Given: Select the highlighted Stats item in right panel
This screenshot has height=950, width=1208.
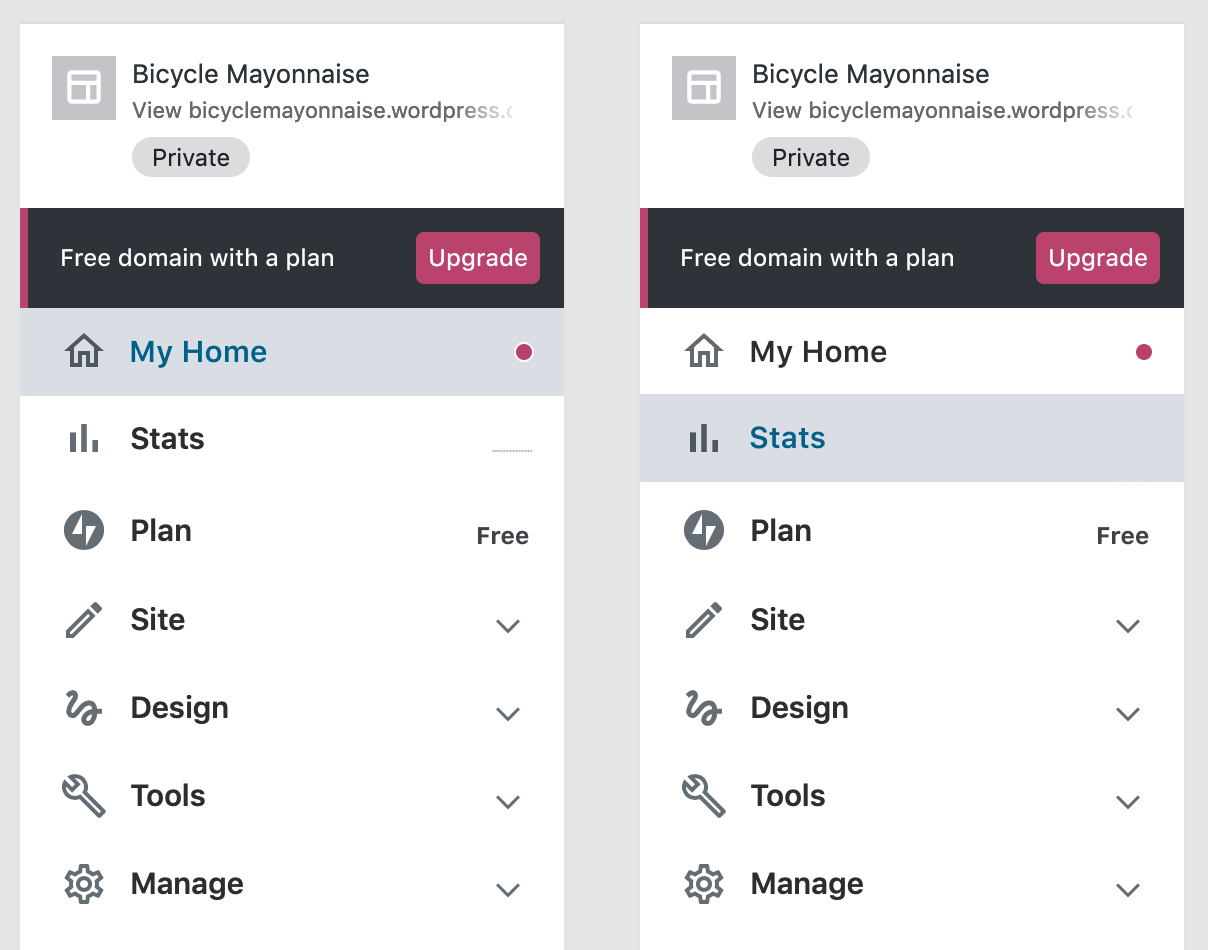Looking at the screenshot, I should tap(912, 438).
